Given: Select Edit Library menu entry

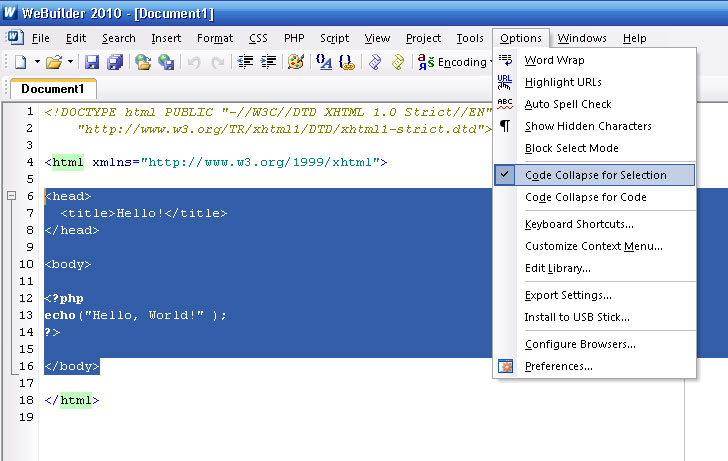Looking at the screenshot, I should pyautogui.click(x=594, y=268).
